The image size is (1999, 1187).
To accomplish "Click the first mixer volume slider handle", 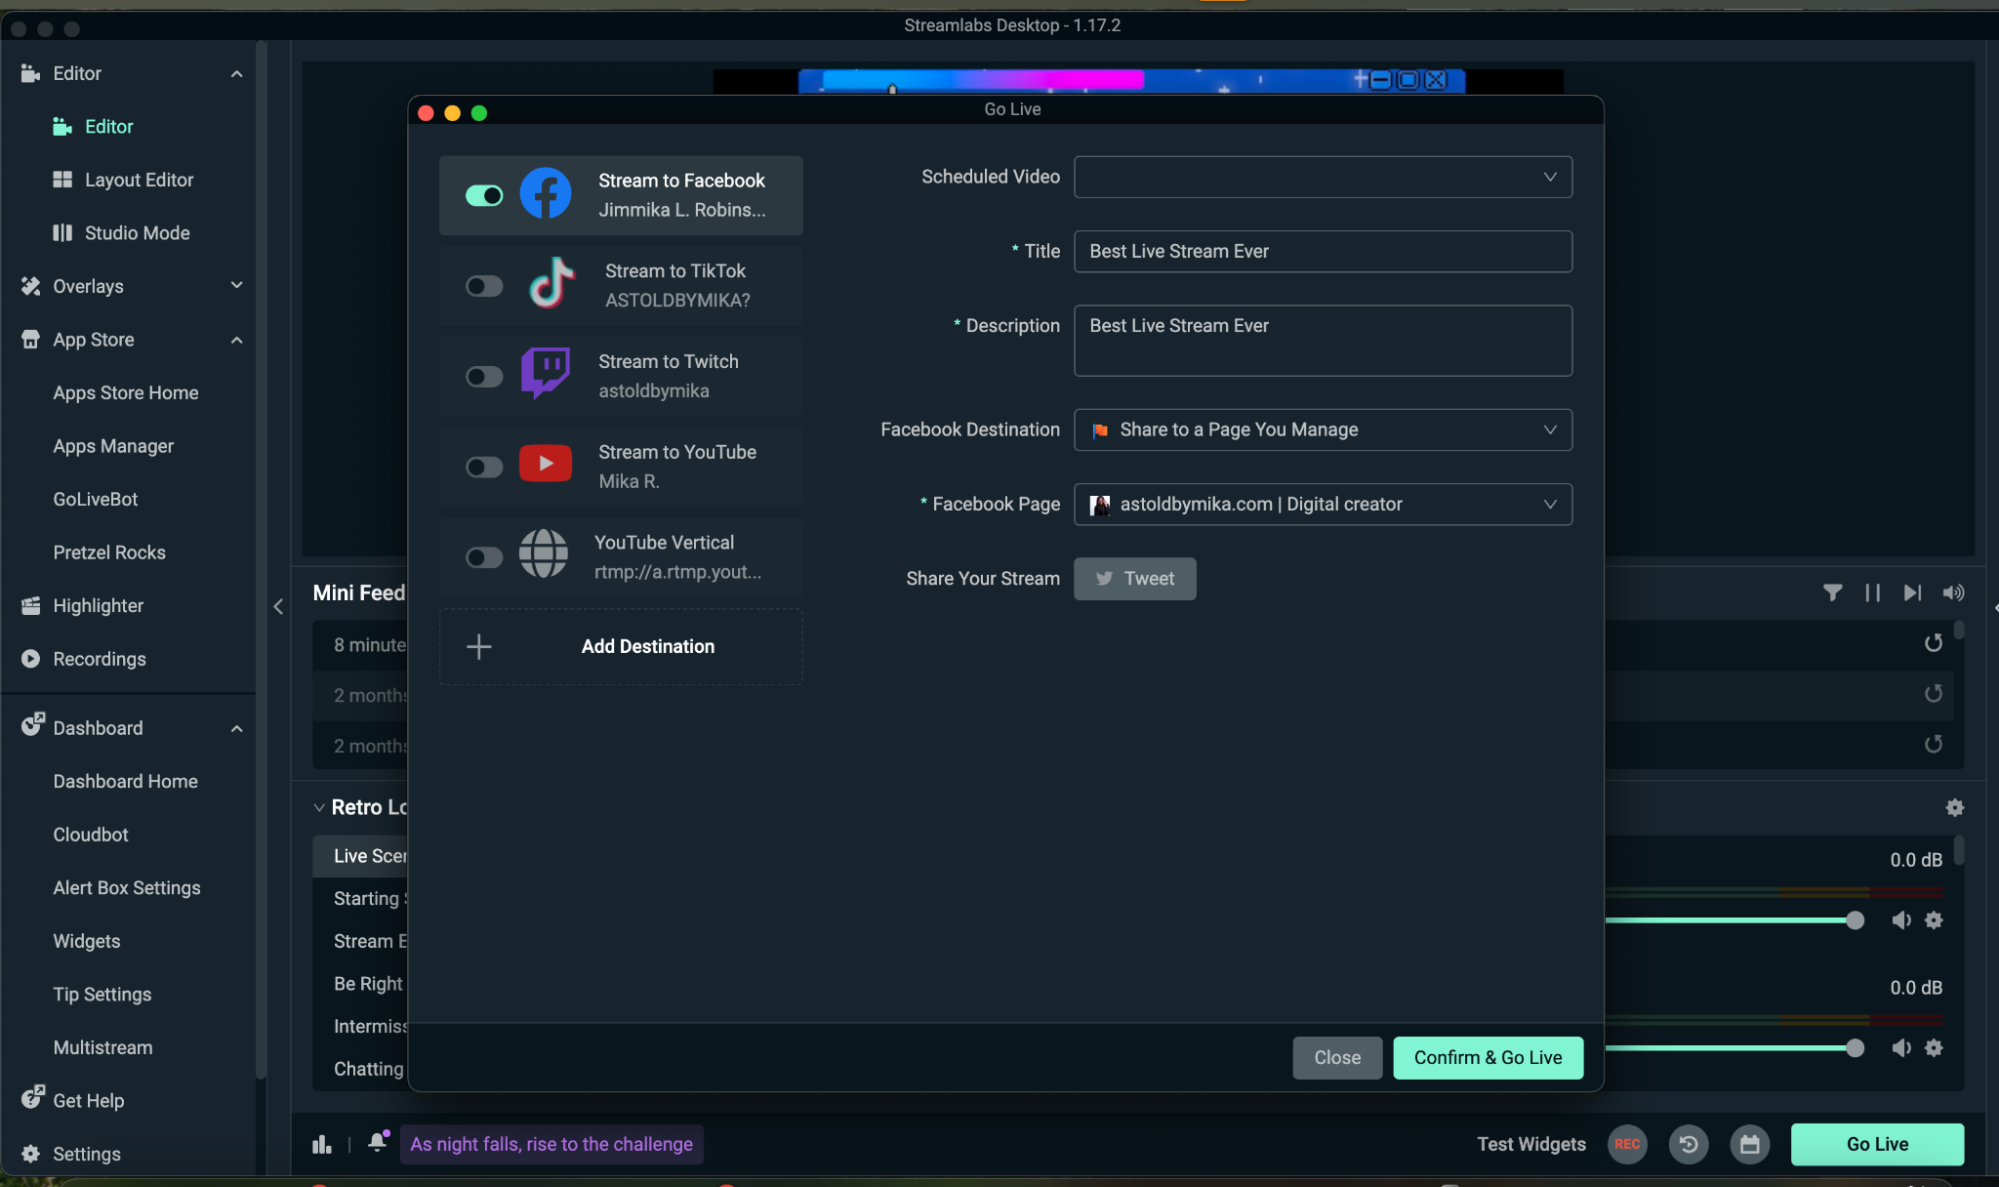I will coord(1854,920).
